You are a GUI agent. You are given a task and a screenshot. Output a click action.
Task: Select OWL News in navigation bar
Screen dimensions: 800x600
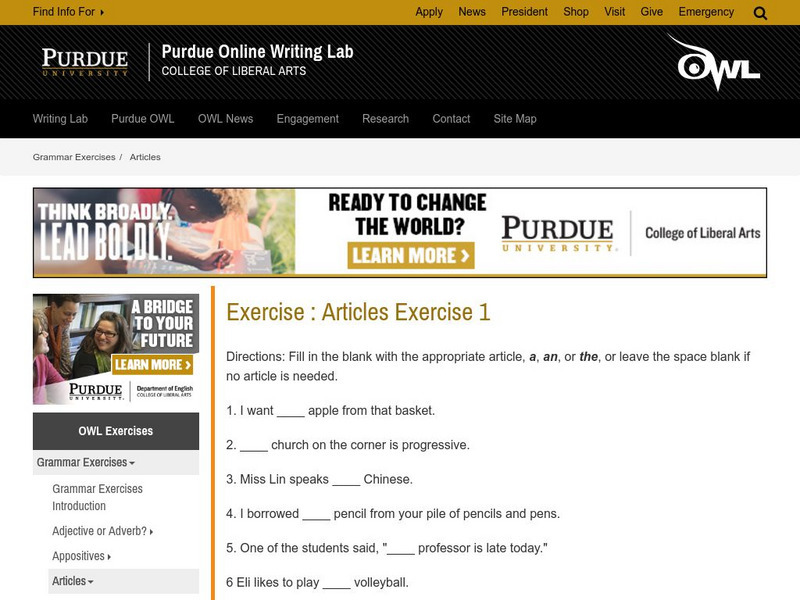pyautogui.click(x=226, y=118)
